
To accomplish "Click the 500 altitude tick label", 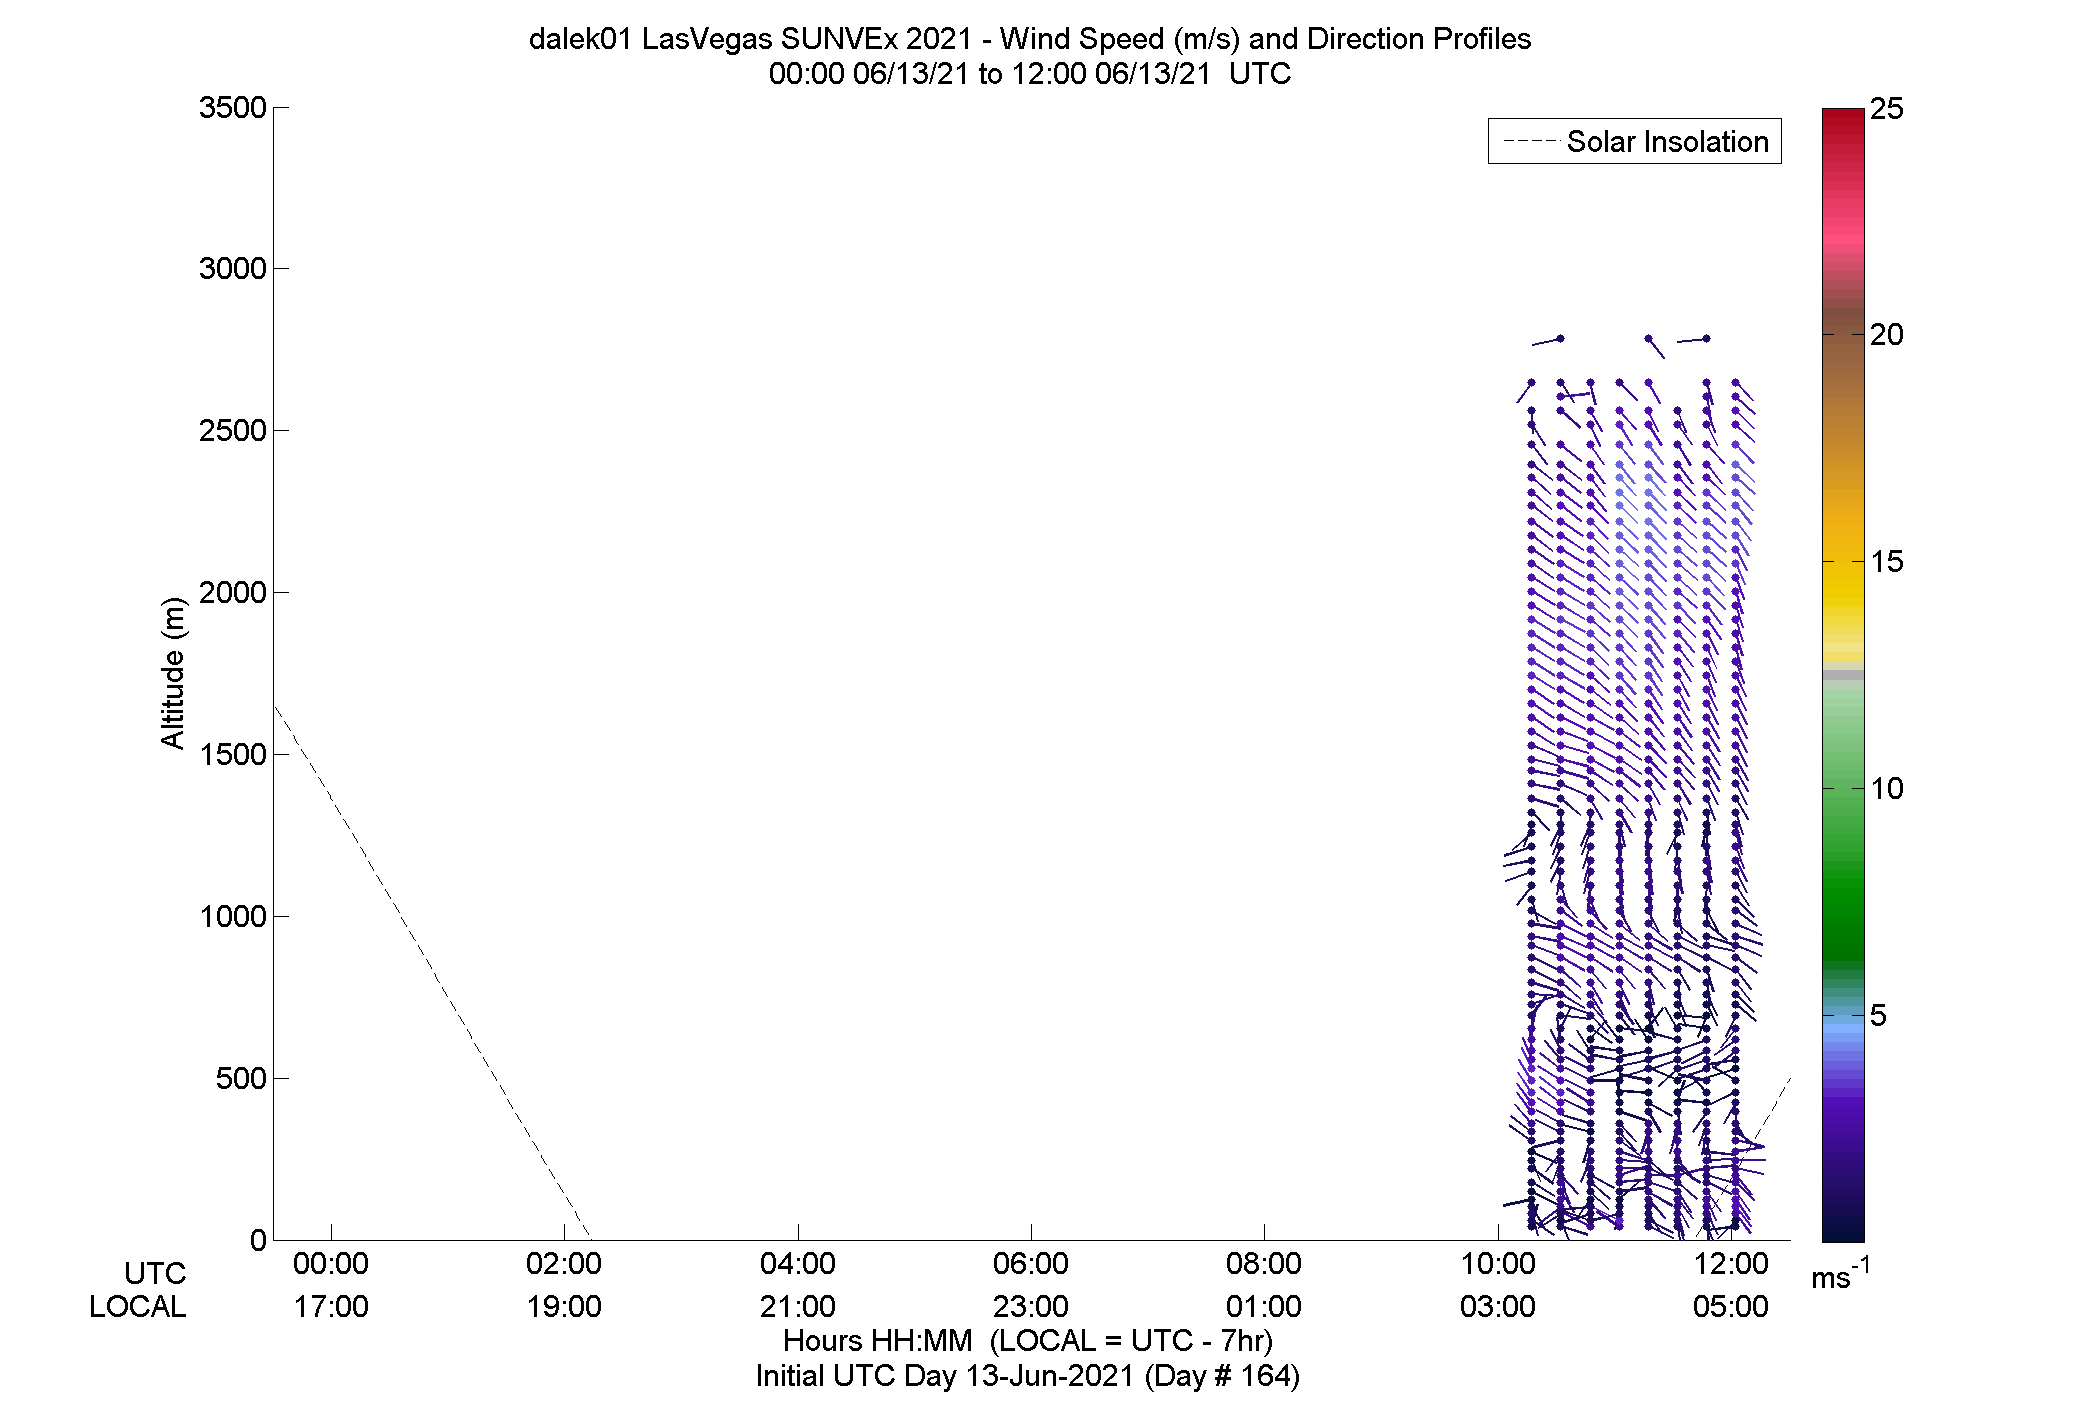I will click(x=241, y=1079).
